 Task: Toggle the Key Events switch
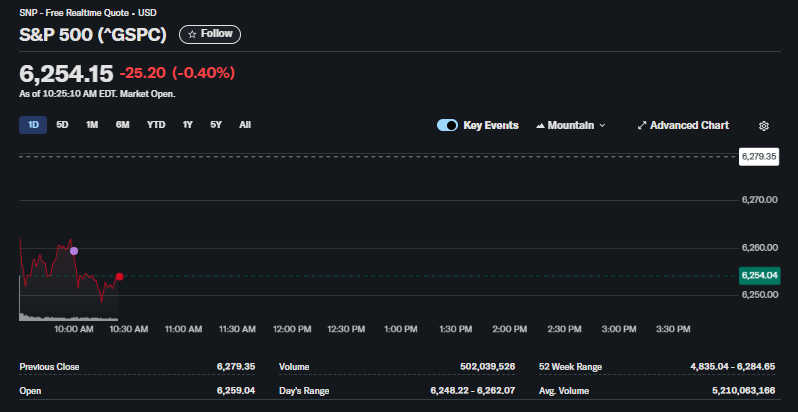point(447,125)
